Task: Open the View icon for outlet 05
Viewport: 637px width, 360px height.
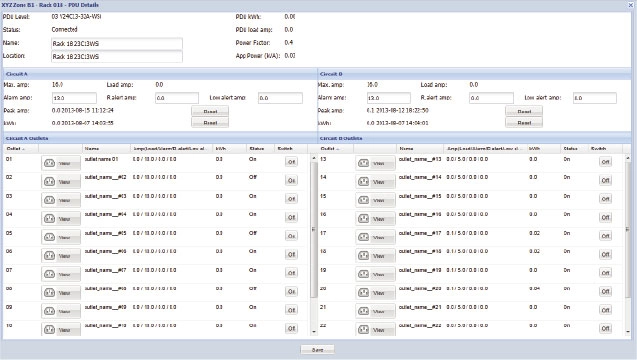Action: (x=61, y=237)
